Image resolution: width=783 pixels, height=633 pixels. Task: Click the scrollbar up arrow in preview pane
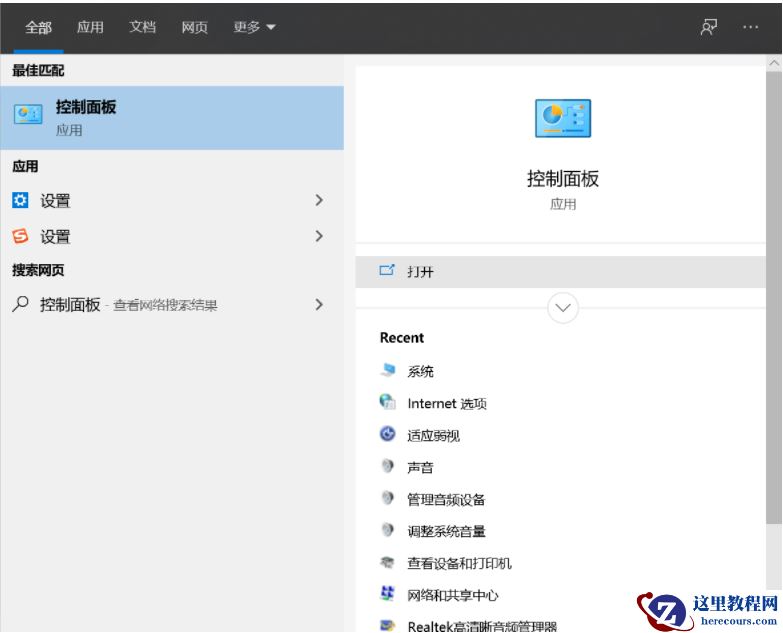click(x=774, y=63)
